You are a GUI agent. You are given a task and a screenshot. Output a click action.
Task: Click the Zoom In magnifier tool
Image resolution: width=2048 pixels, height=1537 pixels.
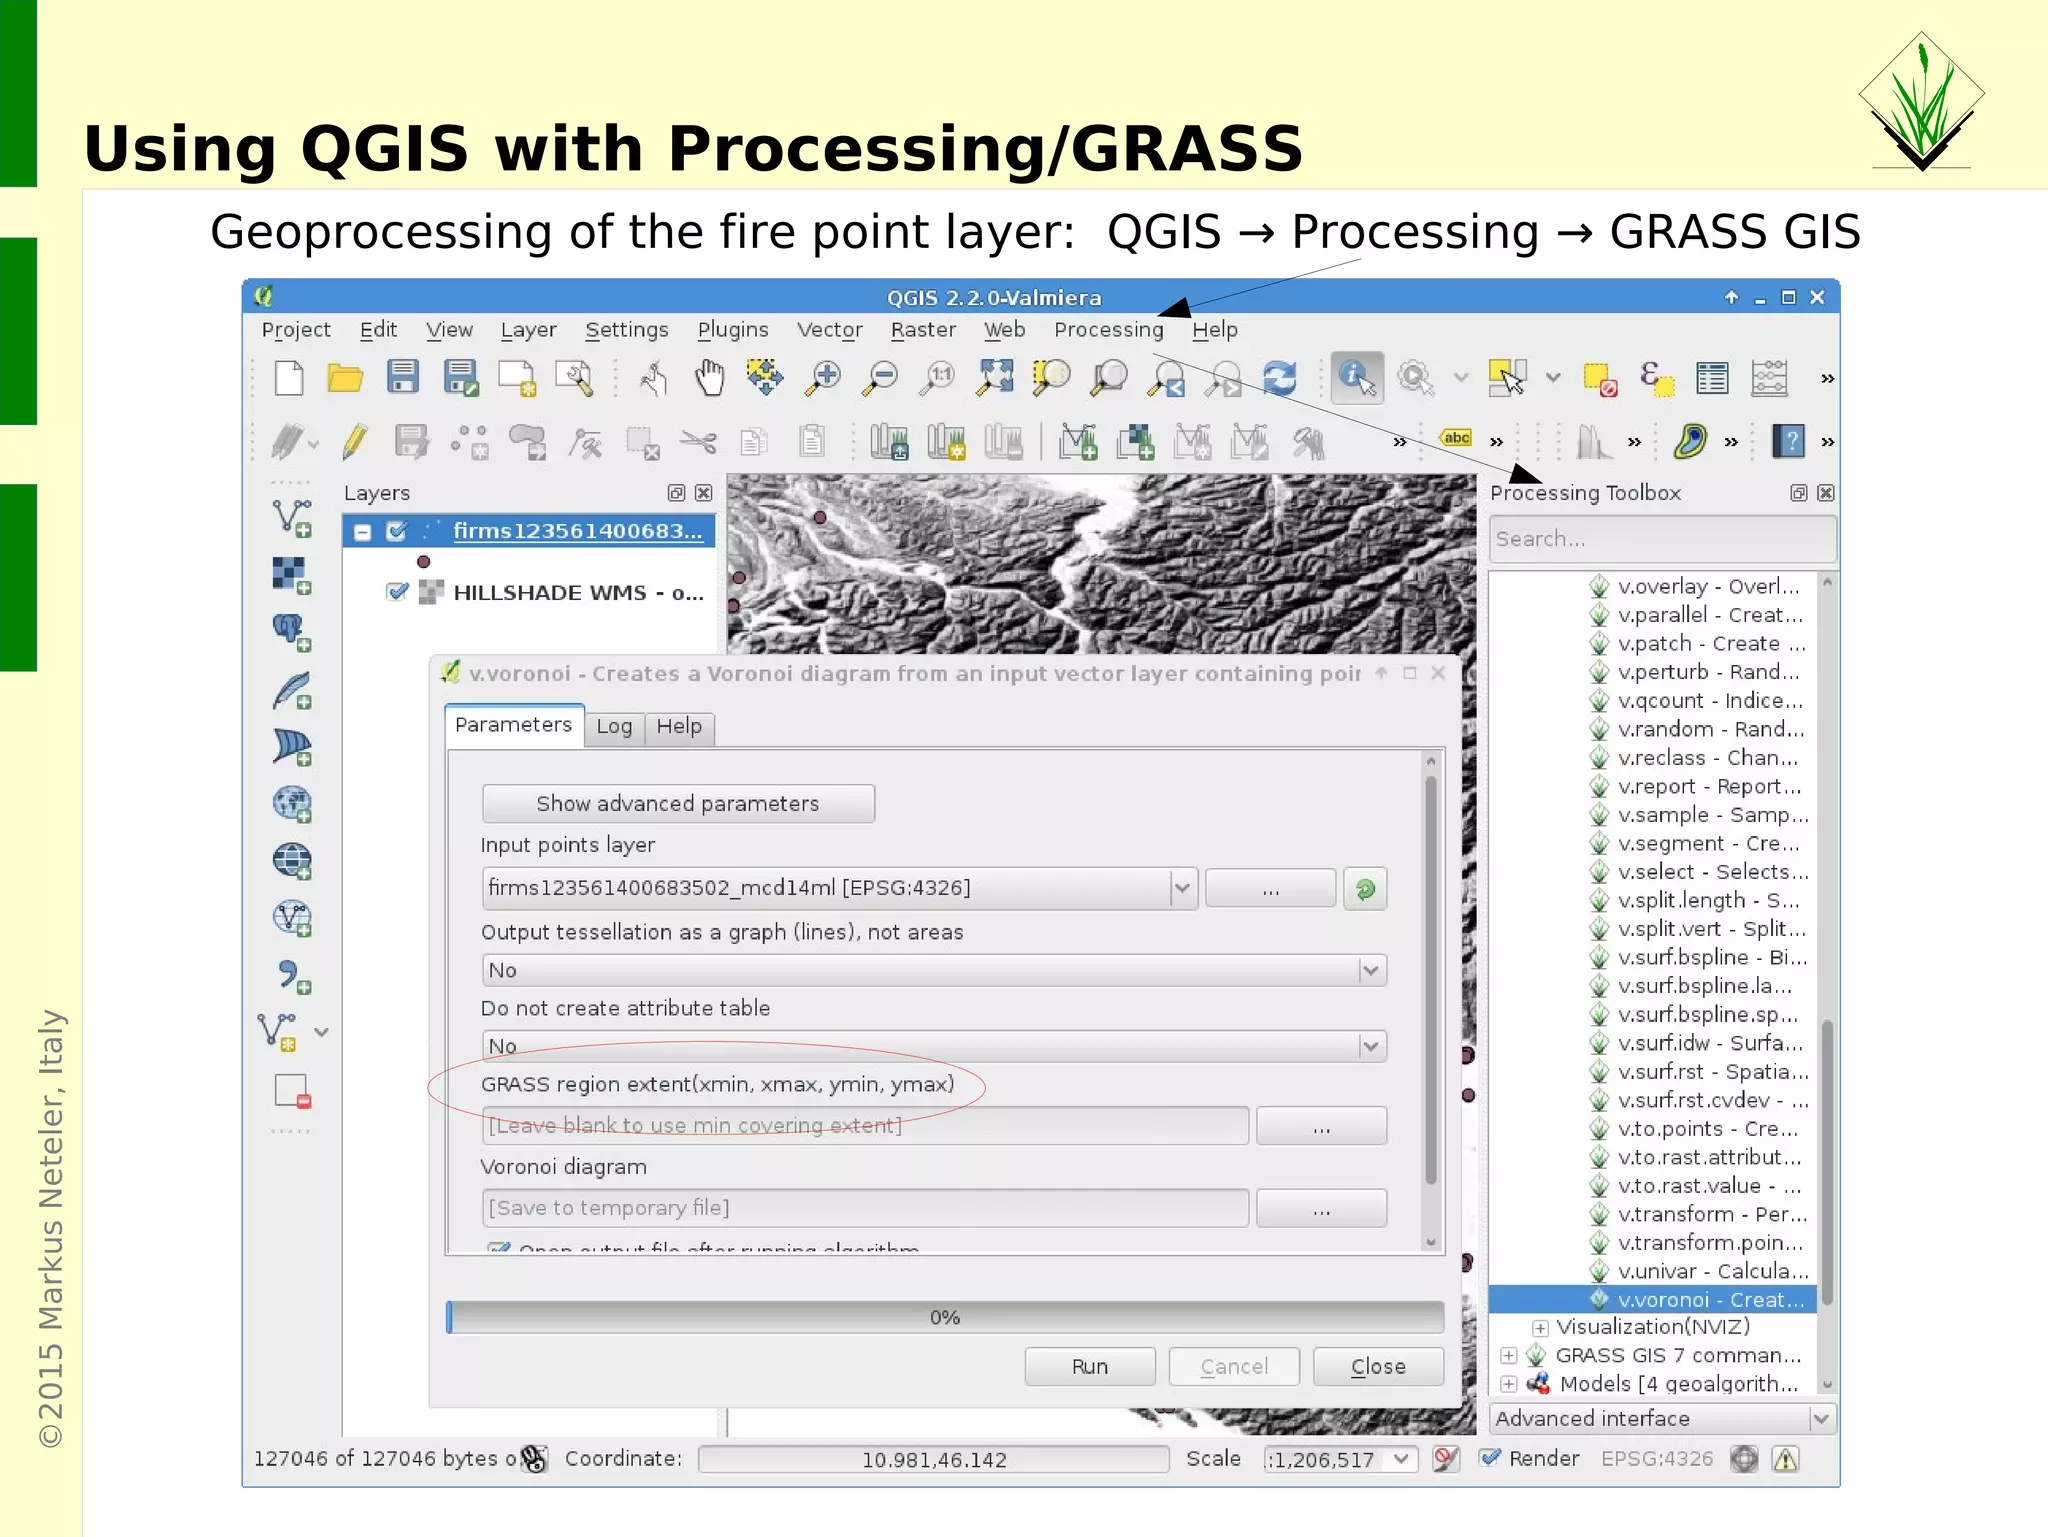[x=824, y=378]
